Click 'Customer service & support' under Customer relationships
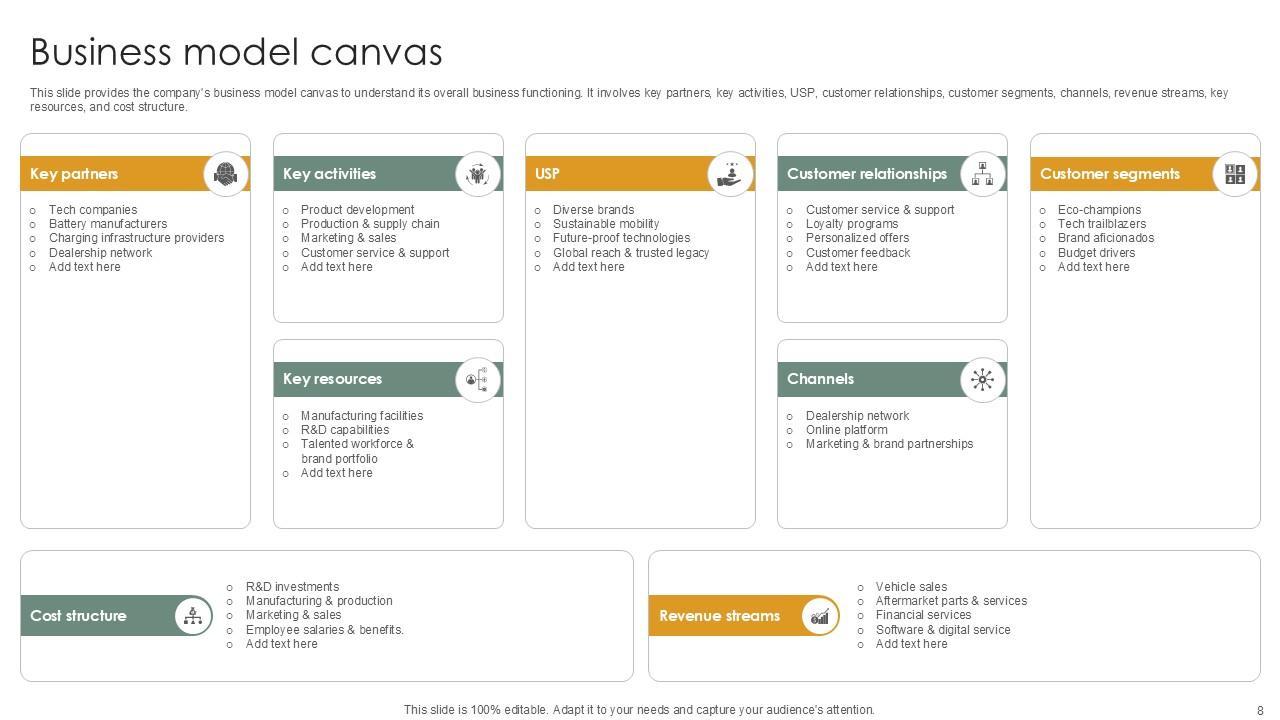This screenshot has width=1280, height=720. tap(880, 210)
